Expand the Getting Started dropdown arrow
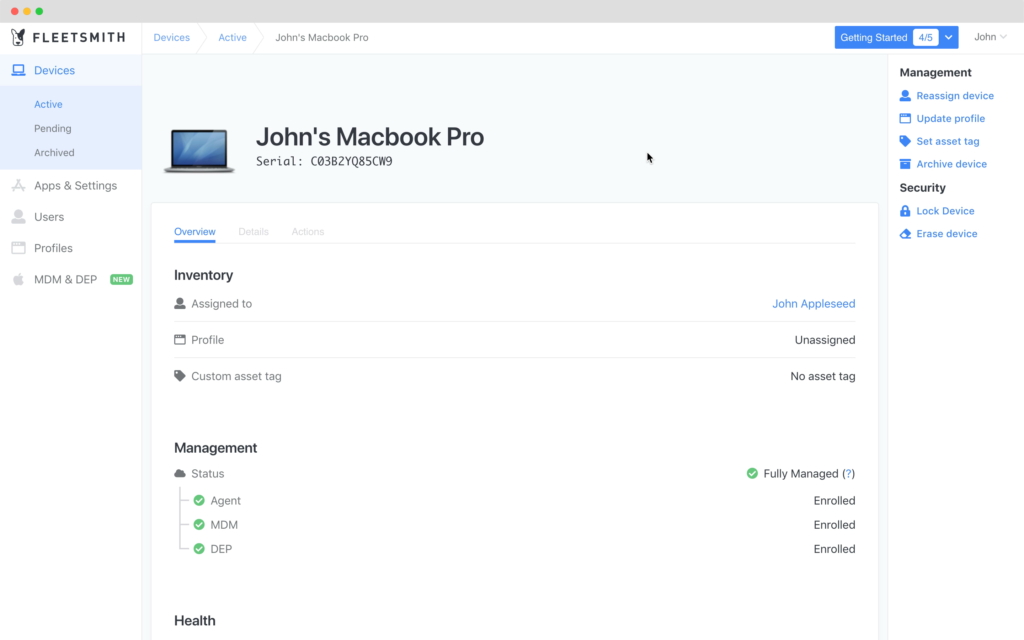1024x640 pixels. (949, 37)
